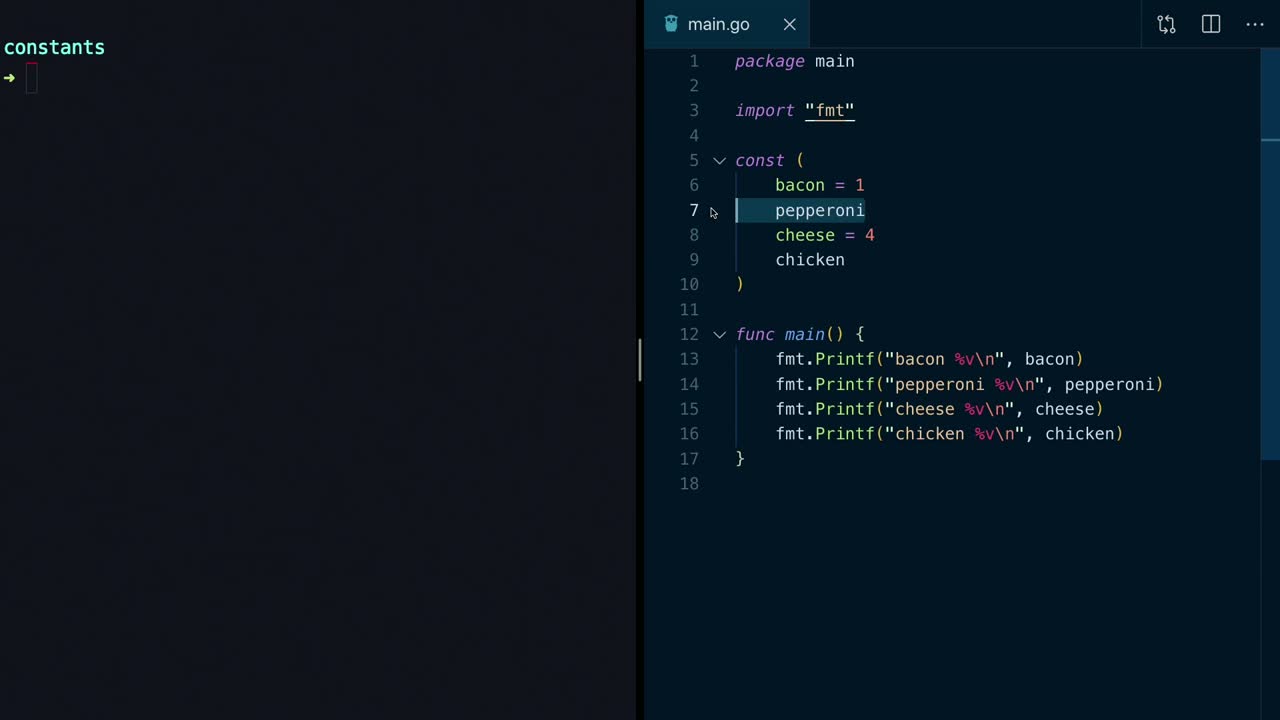Place cursor on the pepperoni constant
The width and height of the screenshot is (1280, 720).
pos(819,210)
